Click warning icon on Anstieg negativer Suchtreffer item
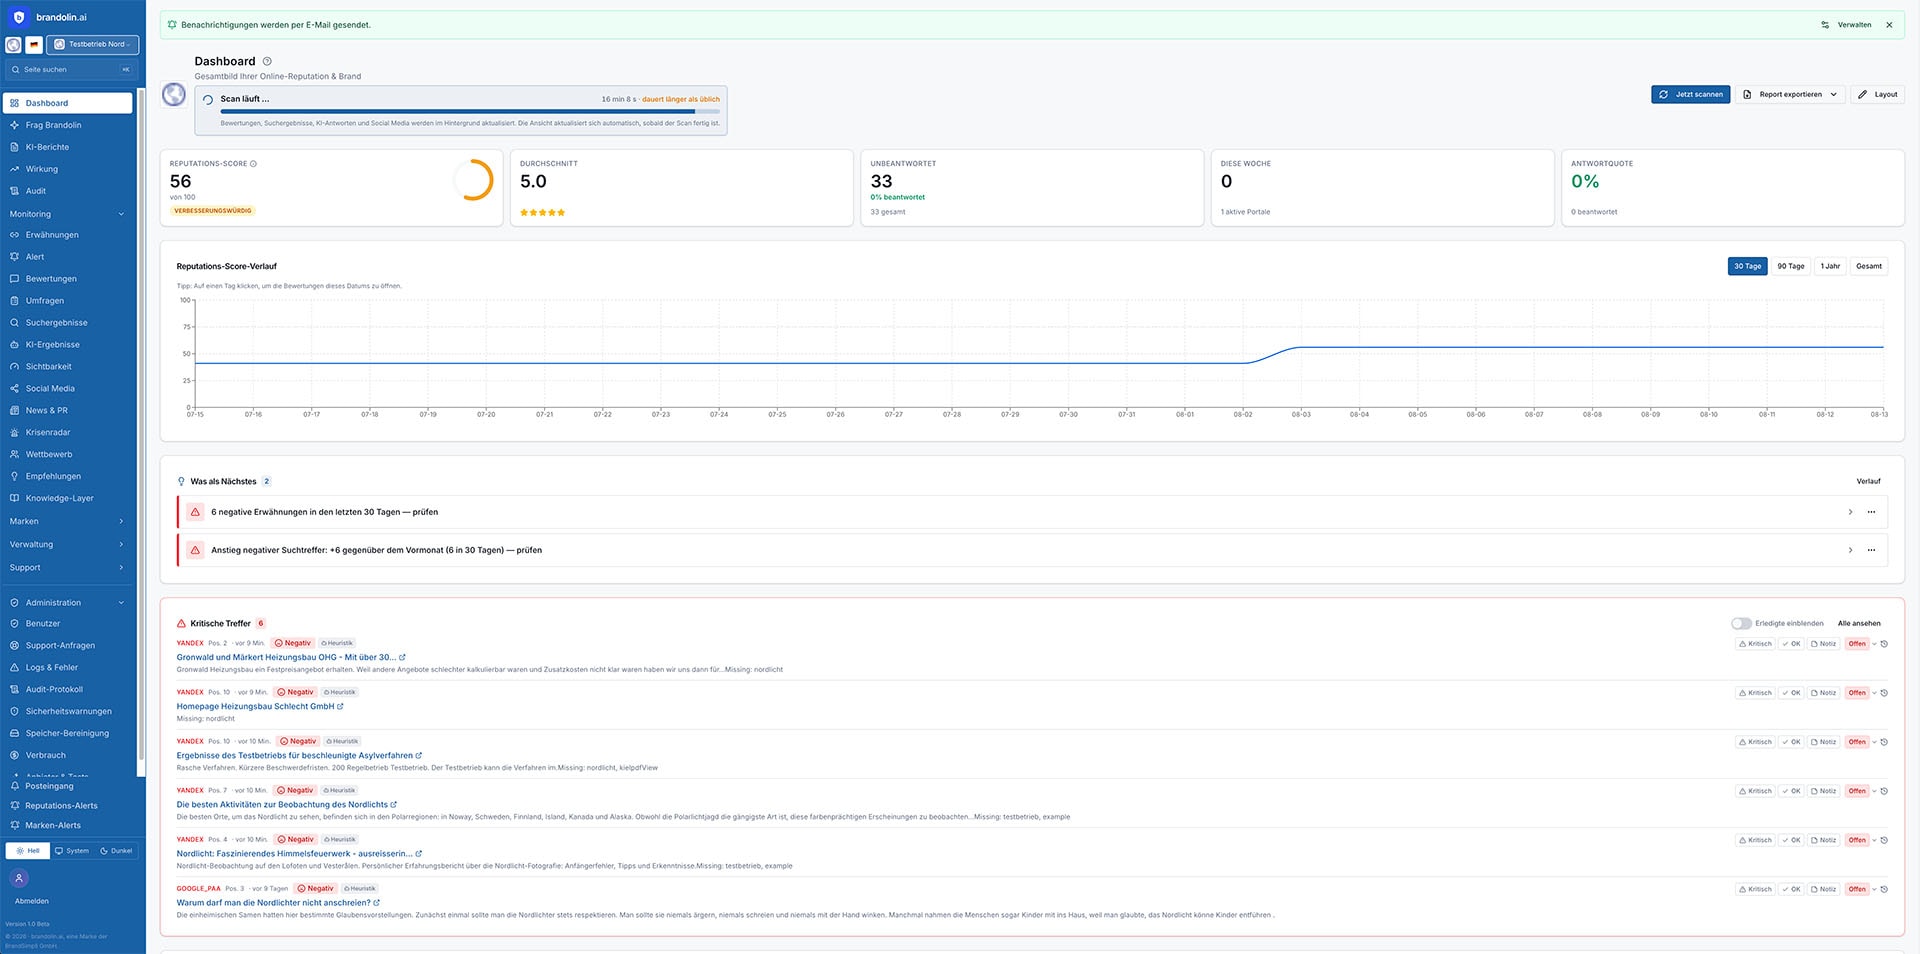Viewport: 1920px width, 954px height. 195,550
